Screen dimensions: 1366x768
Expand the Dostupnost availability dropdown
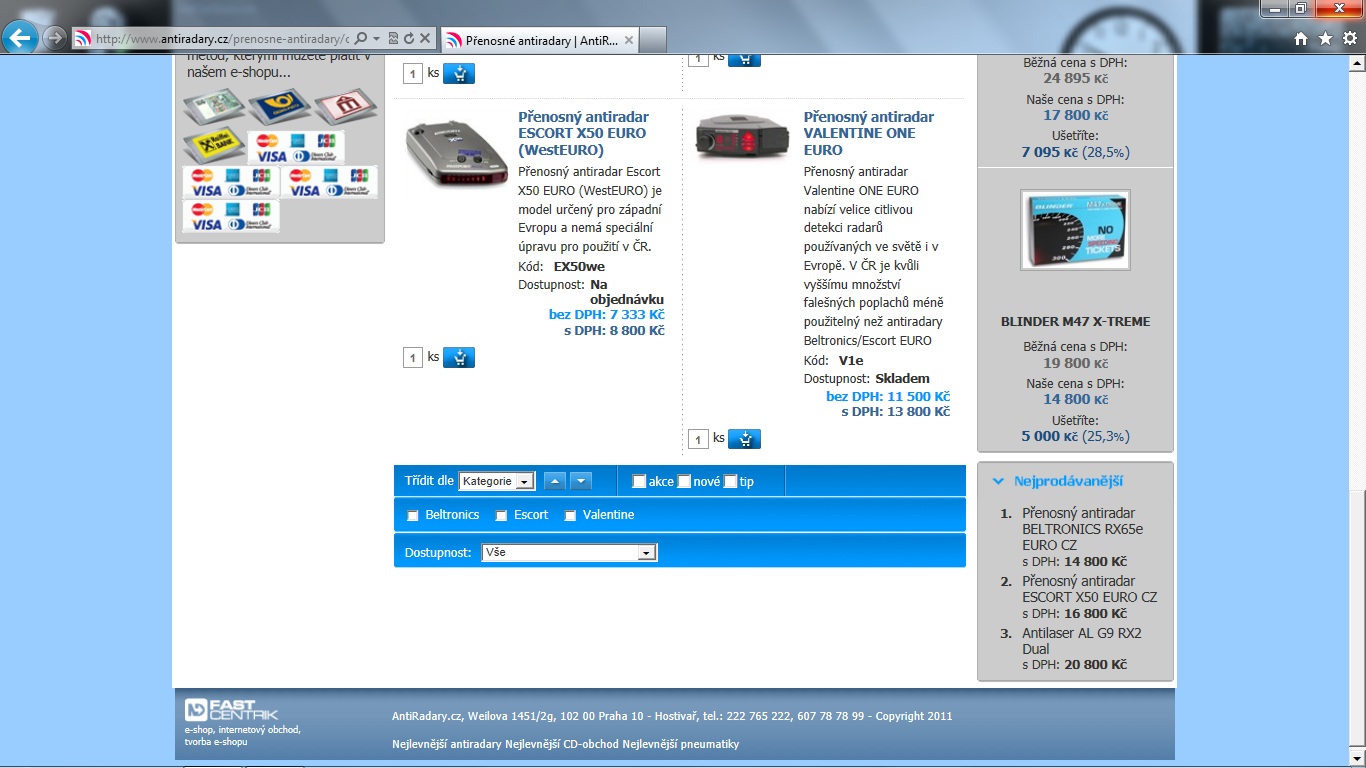pyautogui.click(x=569, y=552)
